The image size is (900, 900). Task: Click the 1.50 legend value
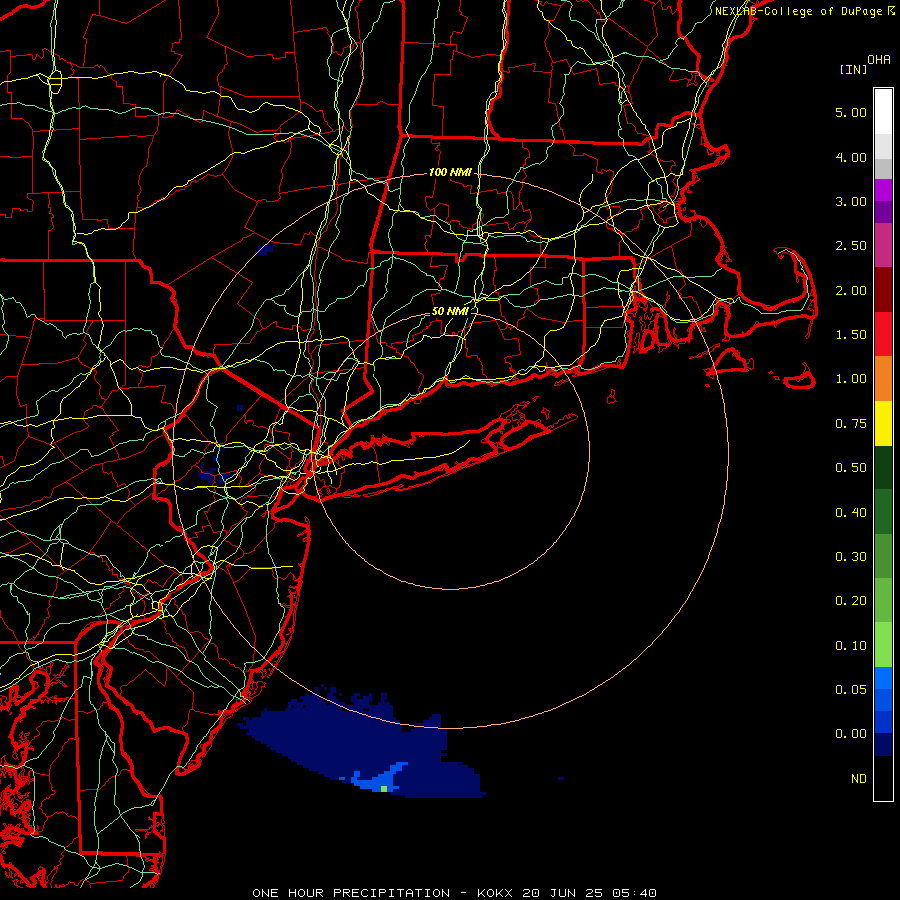(x=851, y=335)
